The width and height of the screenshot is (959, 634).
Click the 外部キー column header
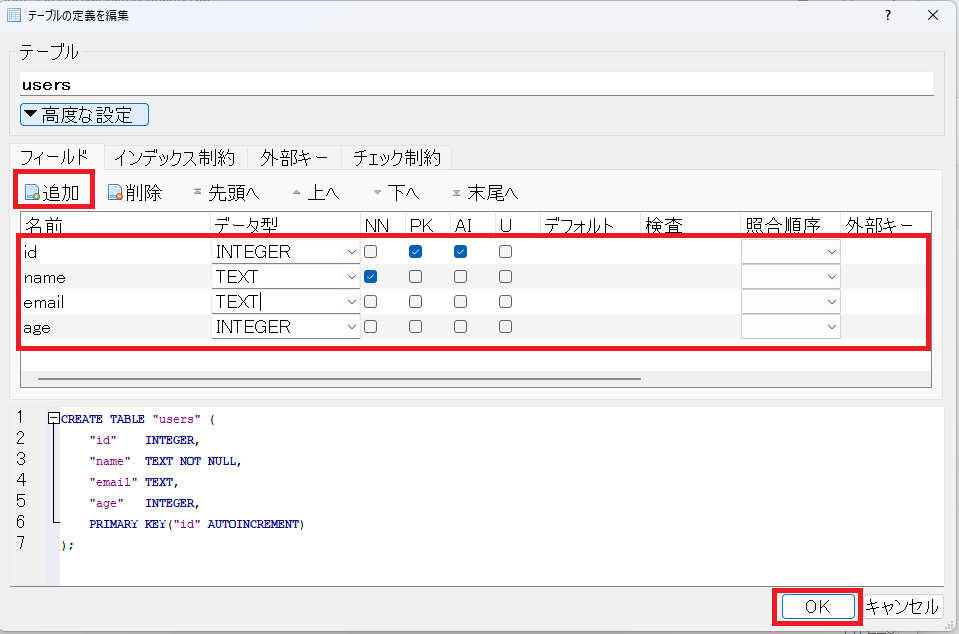(886, 225)
